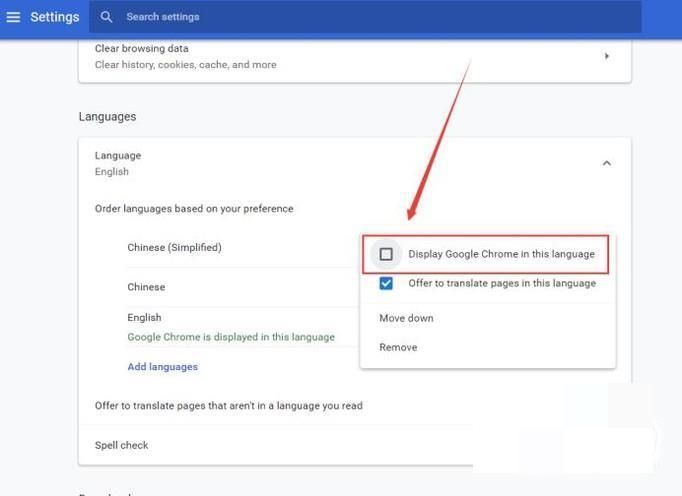Click the search magnifier icon

pos(106,17)
